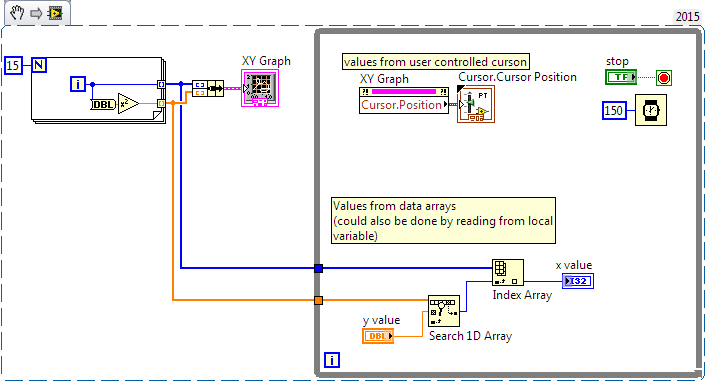Viewport: 706px width, 382px height.
Task: Select the square x² function node
Action: coord(128,104)
